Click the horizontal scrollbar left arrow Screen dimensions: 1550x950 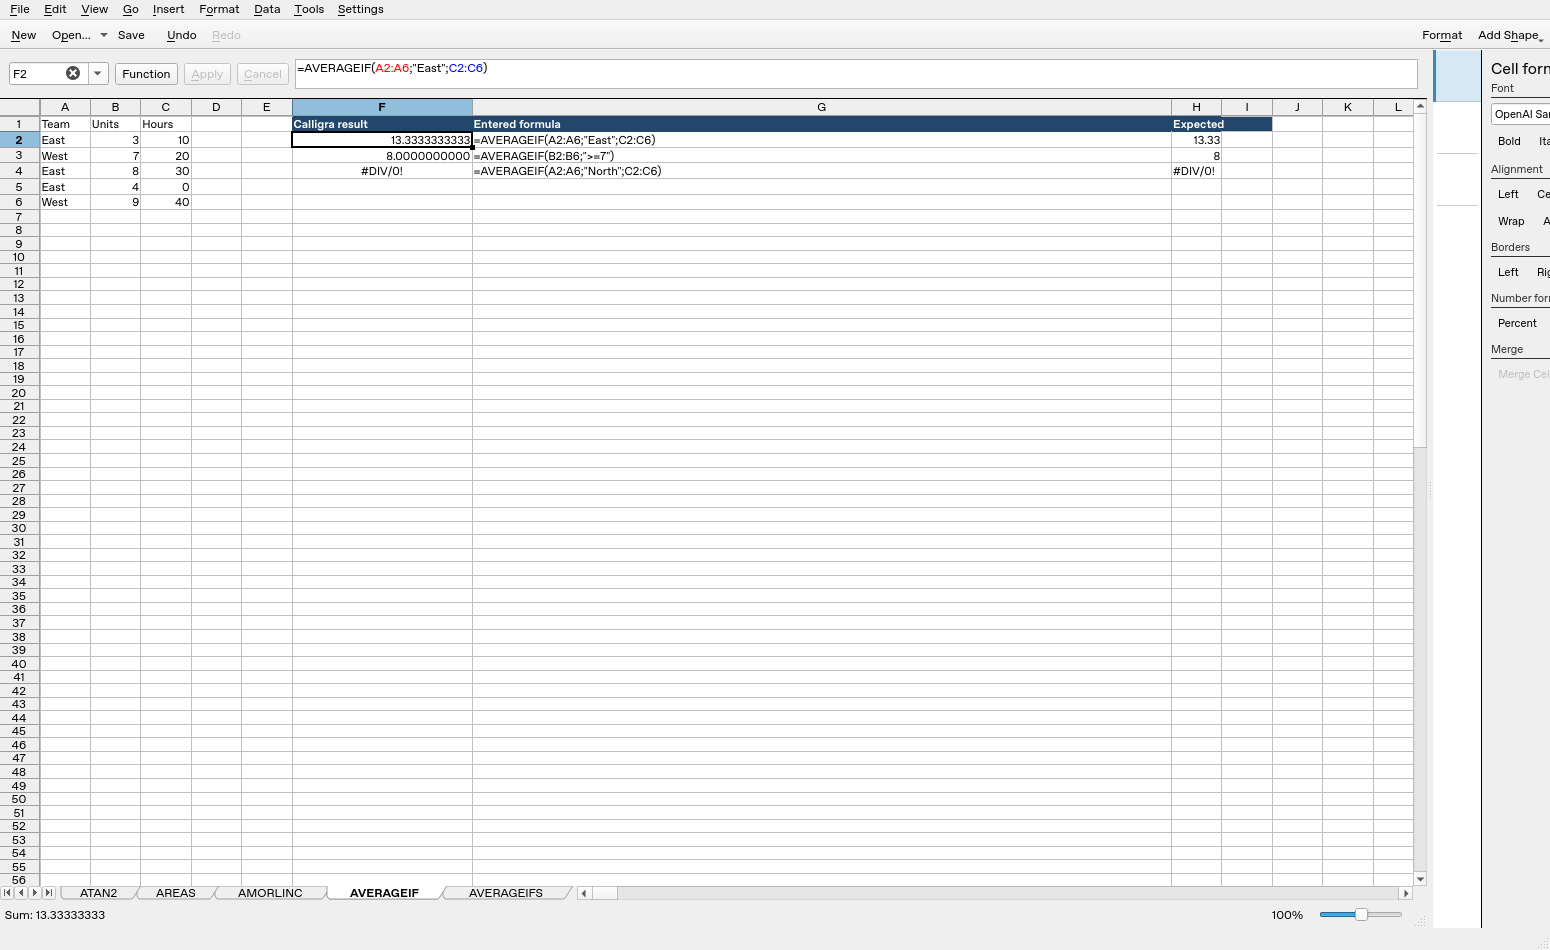585,893
